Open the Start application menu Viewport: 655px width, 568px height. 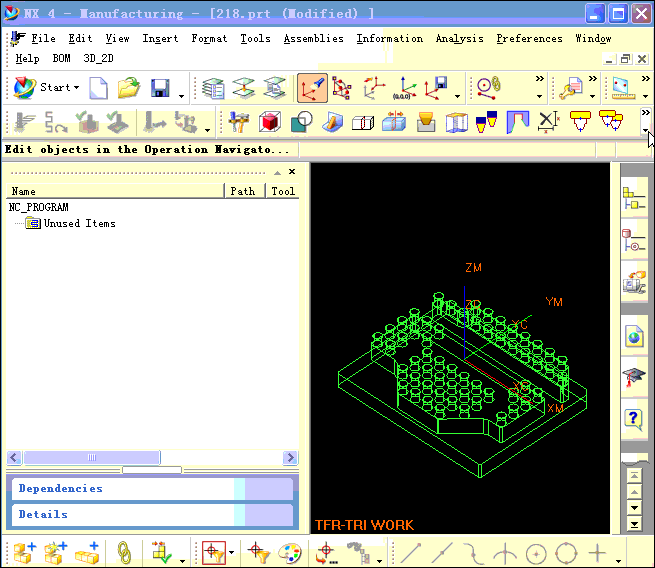coord(46,88)
